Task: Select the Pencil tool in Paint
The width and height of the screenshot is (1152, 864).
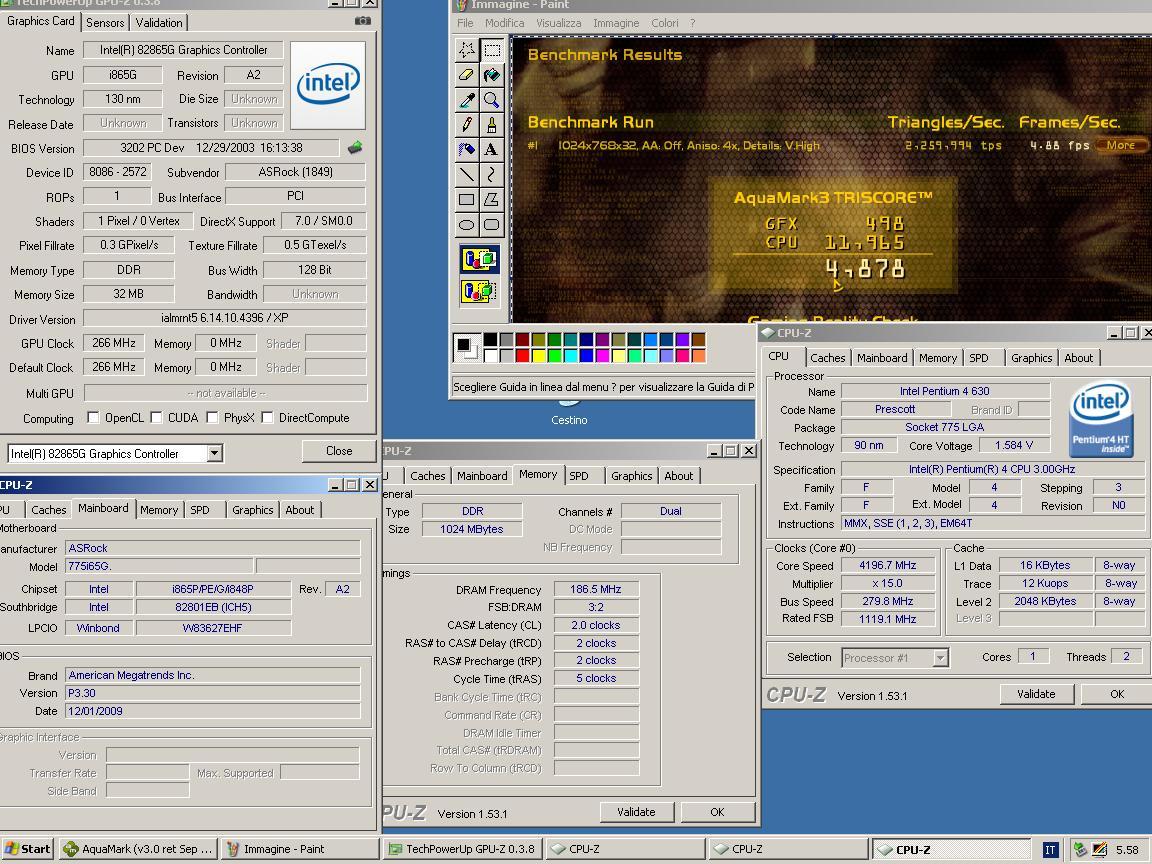Action: pos(467,125)
